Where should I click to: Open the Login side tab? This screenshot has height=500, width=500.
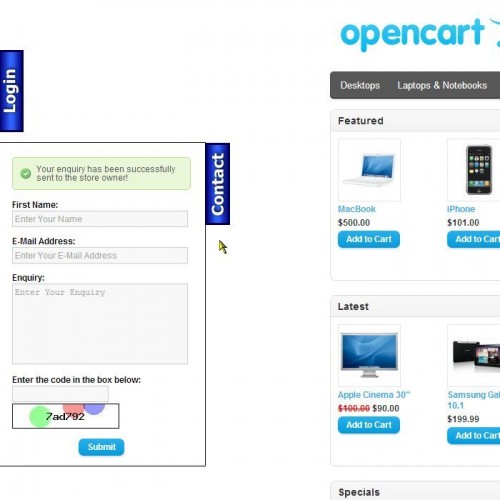pos(11,91)
